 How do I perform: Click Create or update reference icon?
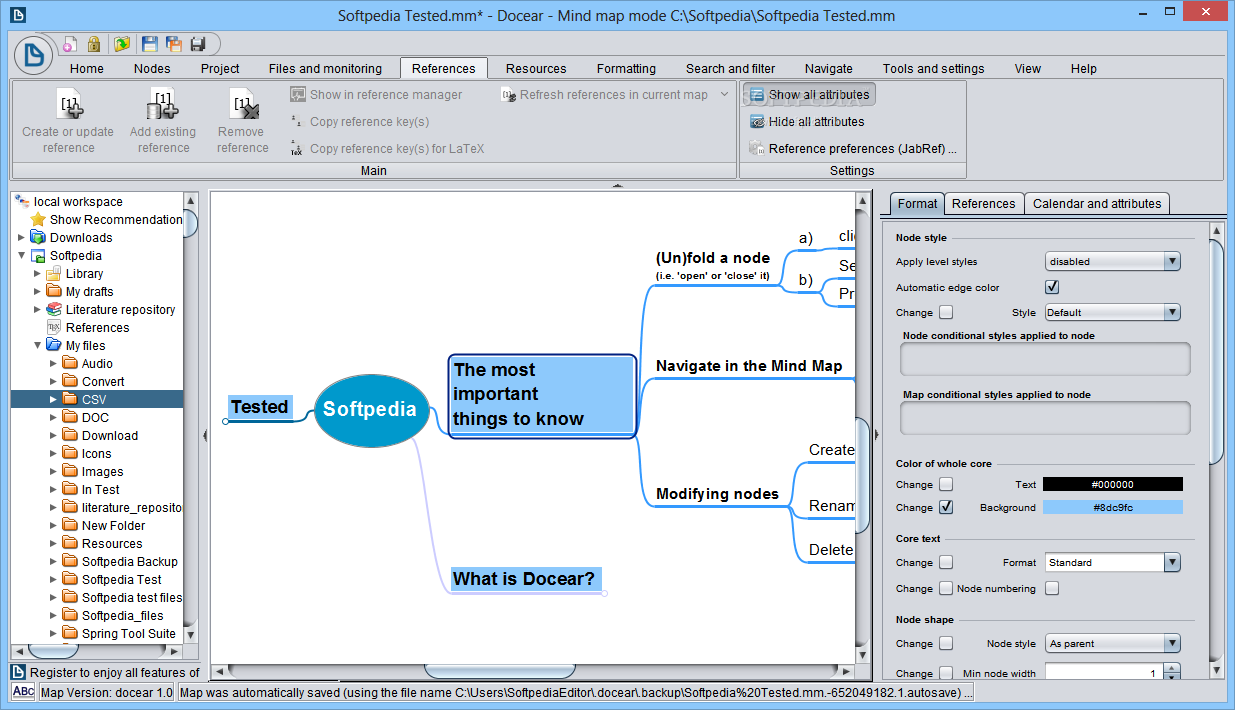pyautogui.click(x=70, y=103)
